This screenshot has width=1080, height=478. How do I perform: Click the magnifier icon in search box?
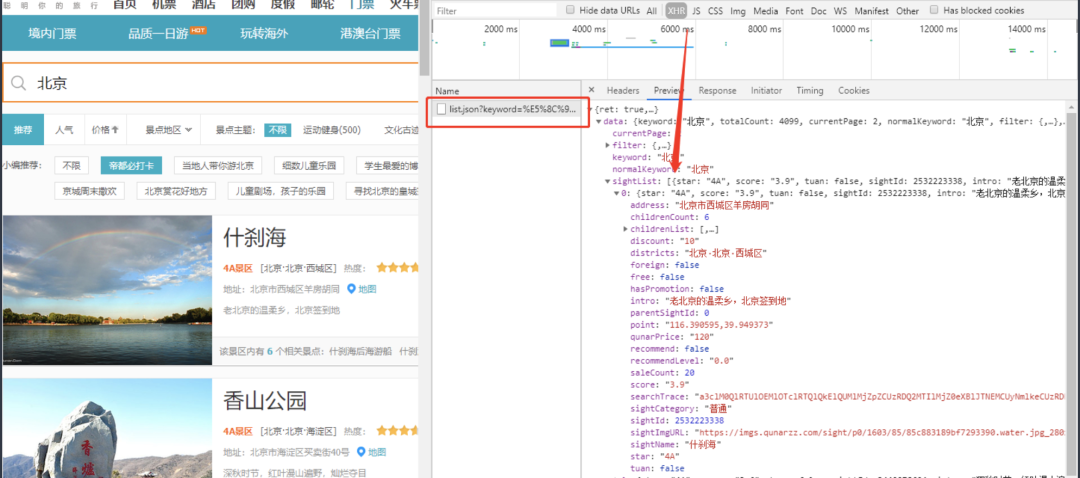[18, 83]
